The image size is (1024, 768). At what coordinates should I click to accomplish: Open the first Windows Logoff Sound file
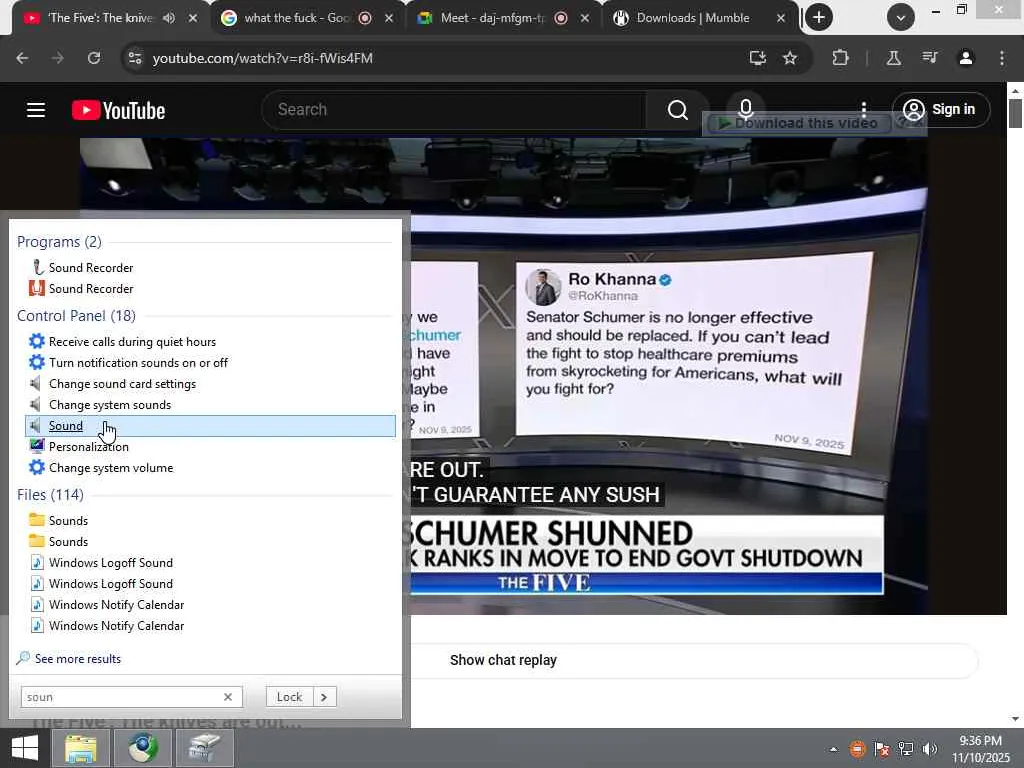click(x=110, y=563)
